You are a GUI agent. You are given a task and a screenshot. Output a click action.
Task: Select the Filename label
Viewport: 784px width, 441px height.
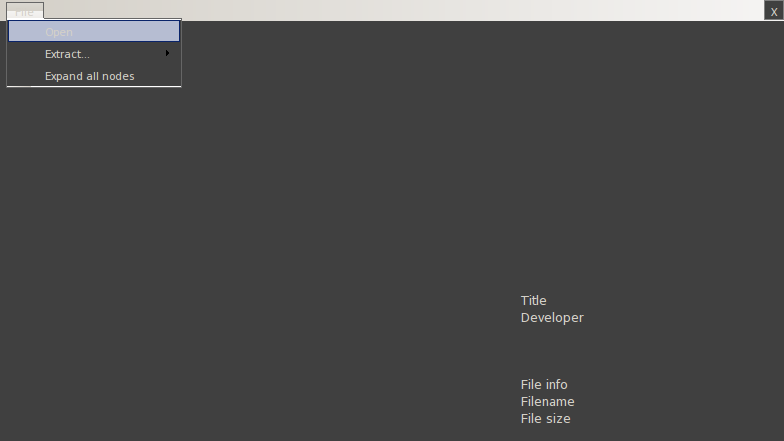(x=548, y=402)
